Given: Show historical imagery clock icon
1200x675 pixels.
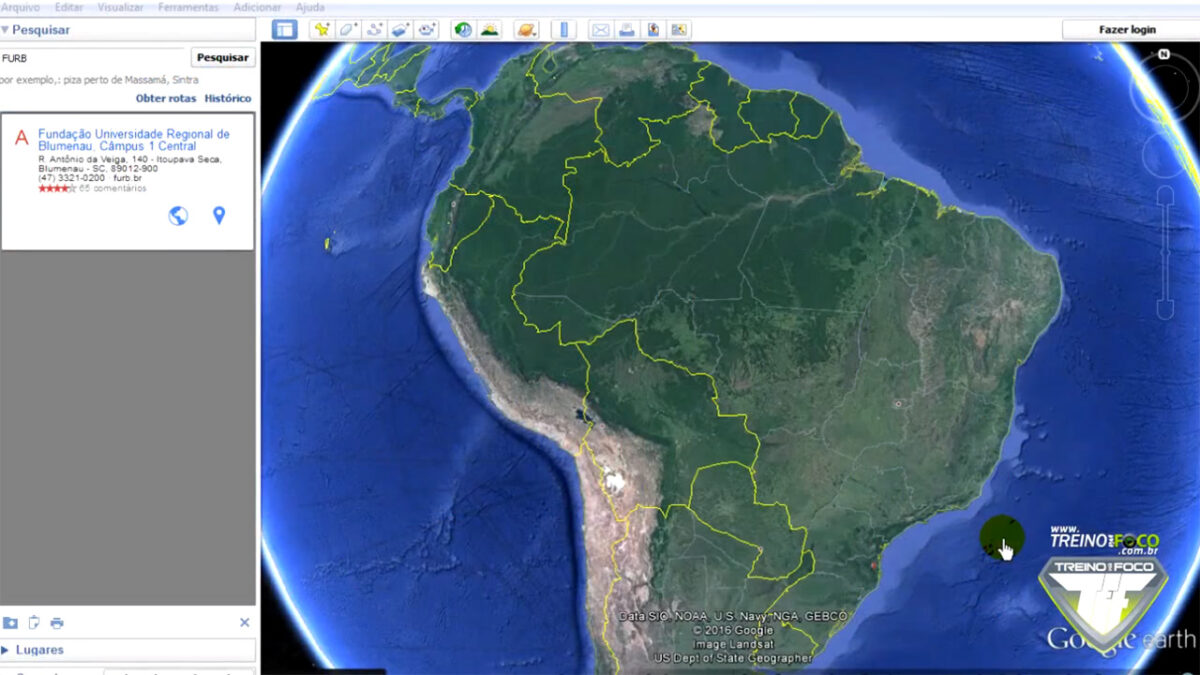Looking at the screenshot, I should (463, 29).
